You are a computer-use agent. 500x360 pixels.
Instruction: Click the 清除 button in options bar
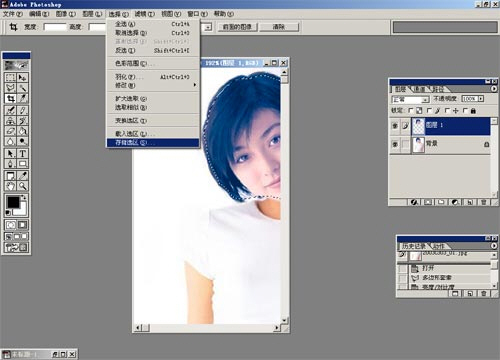279,27
